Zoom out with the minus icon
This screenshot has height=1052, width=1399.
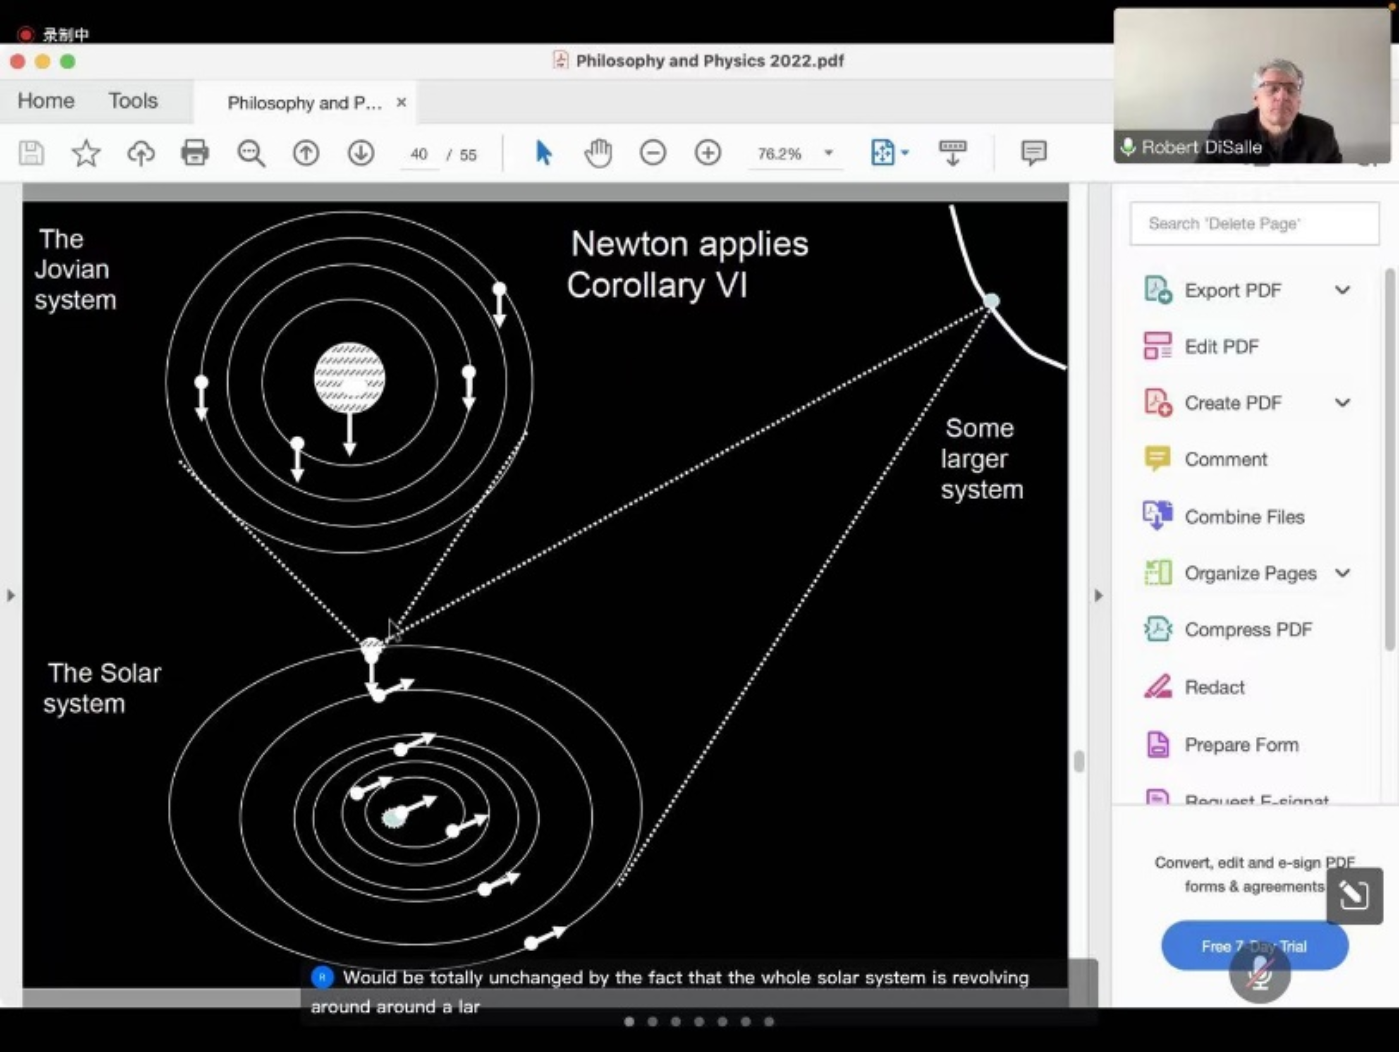(653, 153)
